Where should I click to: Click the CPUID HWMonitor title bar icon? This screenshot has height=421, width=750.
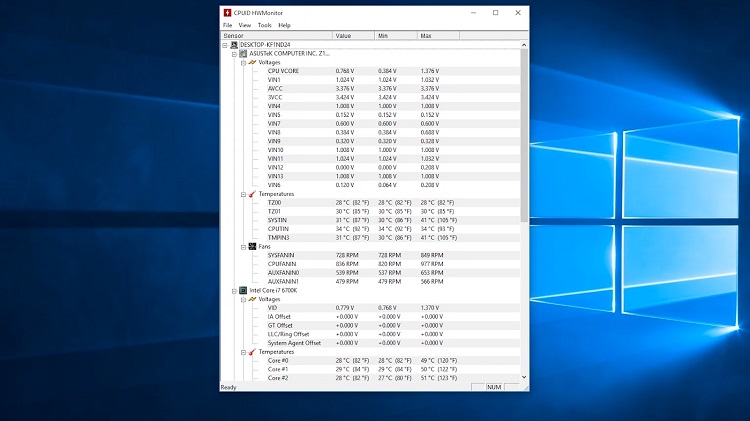click(x=228, y=13)
